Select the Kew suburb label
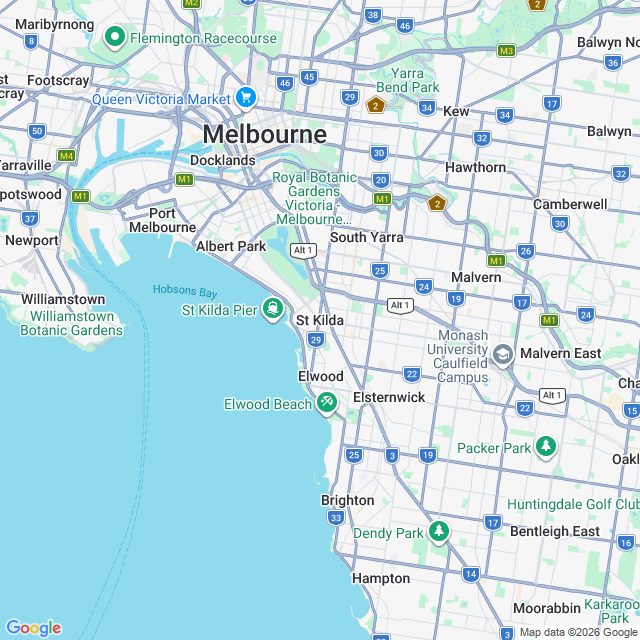This screenshot has height=640, width=640. coord(456,111)
